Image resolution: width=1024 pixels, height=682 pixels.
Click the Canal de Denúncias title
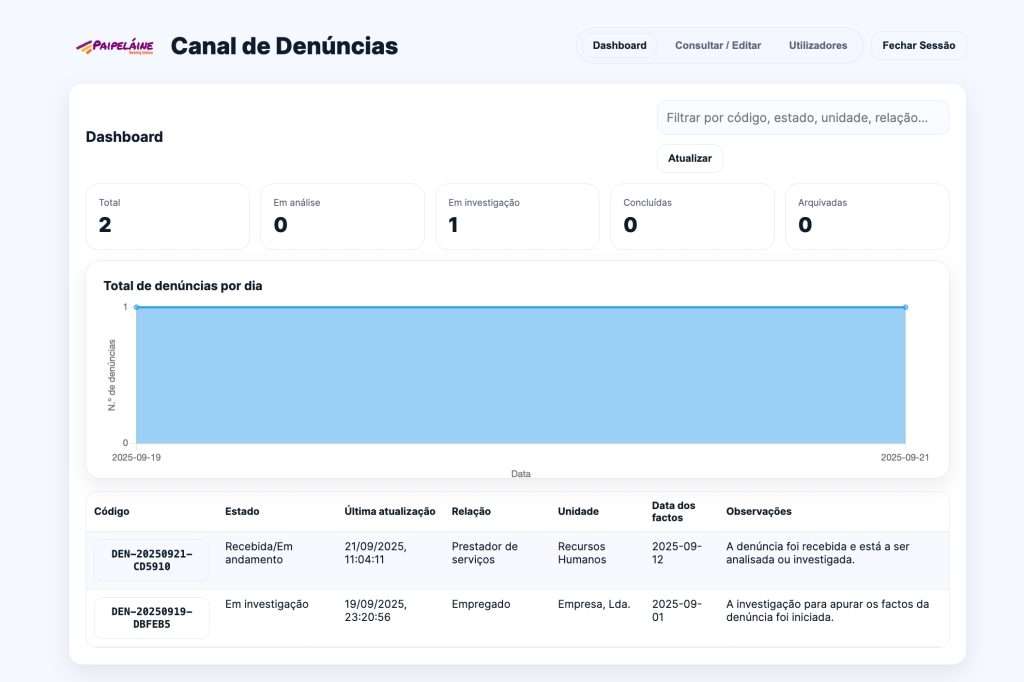[284, 46]
